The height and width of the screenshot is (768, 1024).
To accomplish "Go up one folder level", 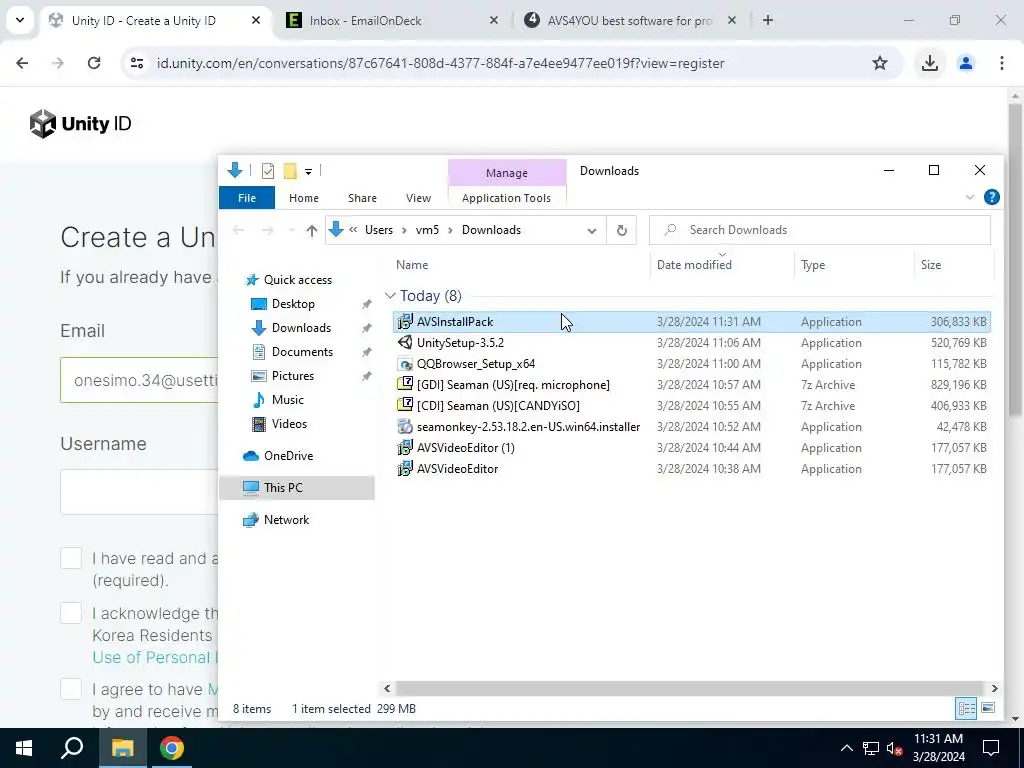I will coord(312,230).
